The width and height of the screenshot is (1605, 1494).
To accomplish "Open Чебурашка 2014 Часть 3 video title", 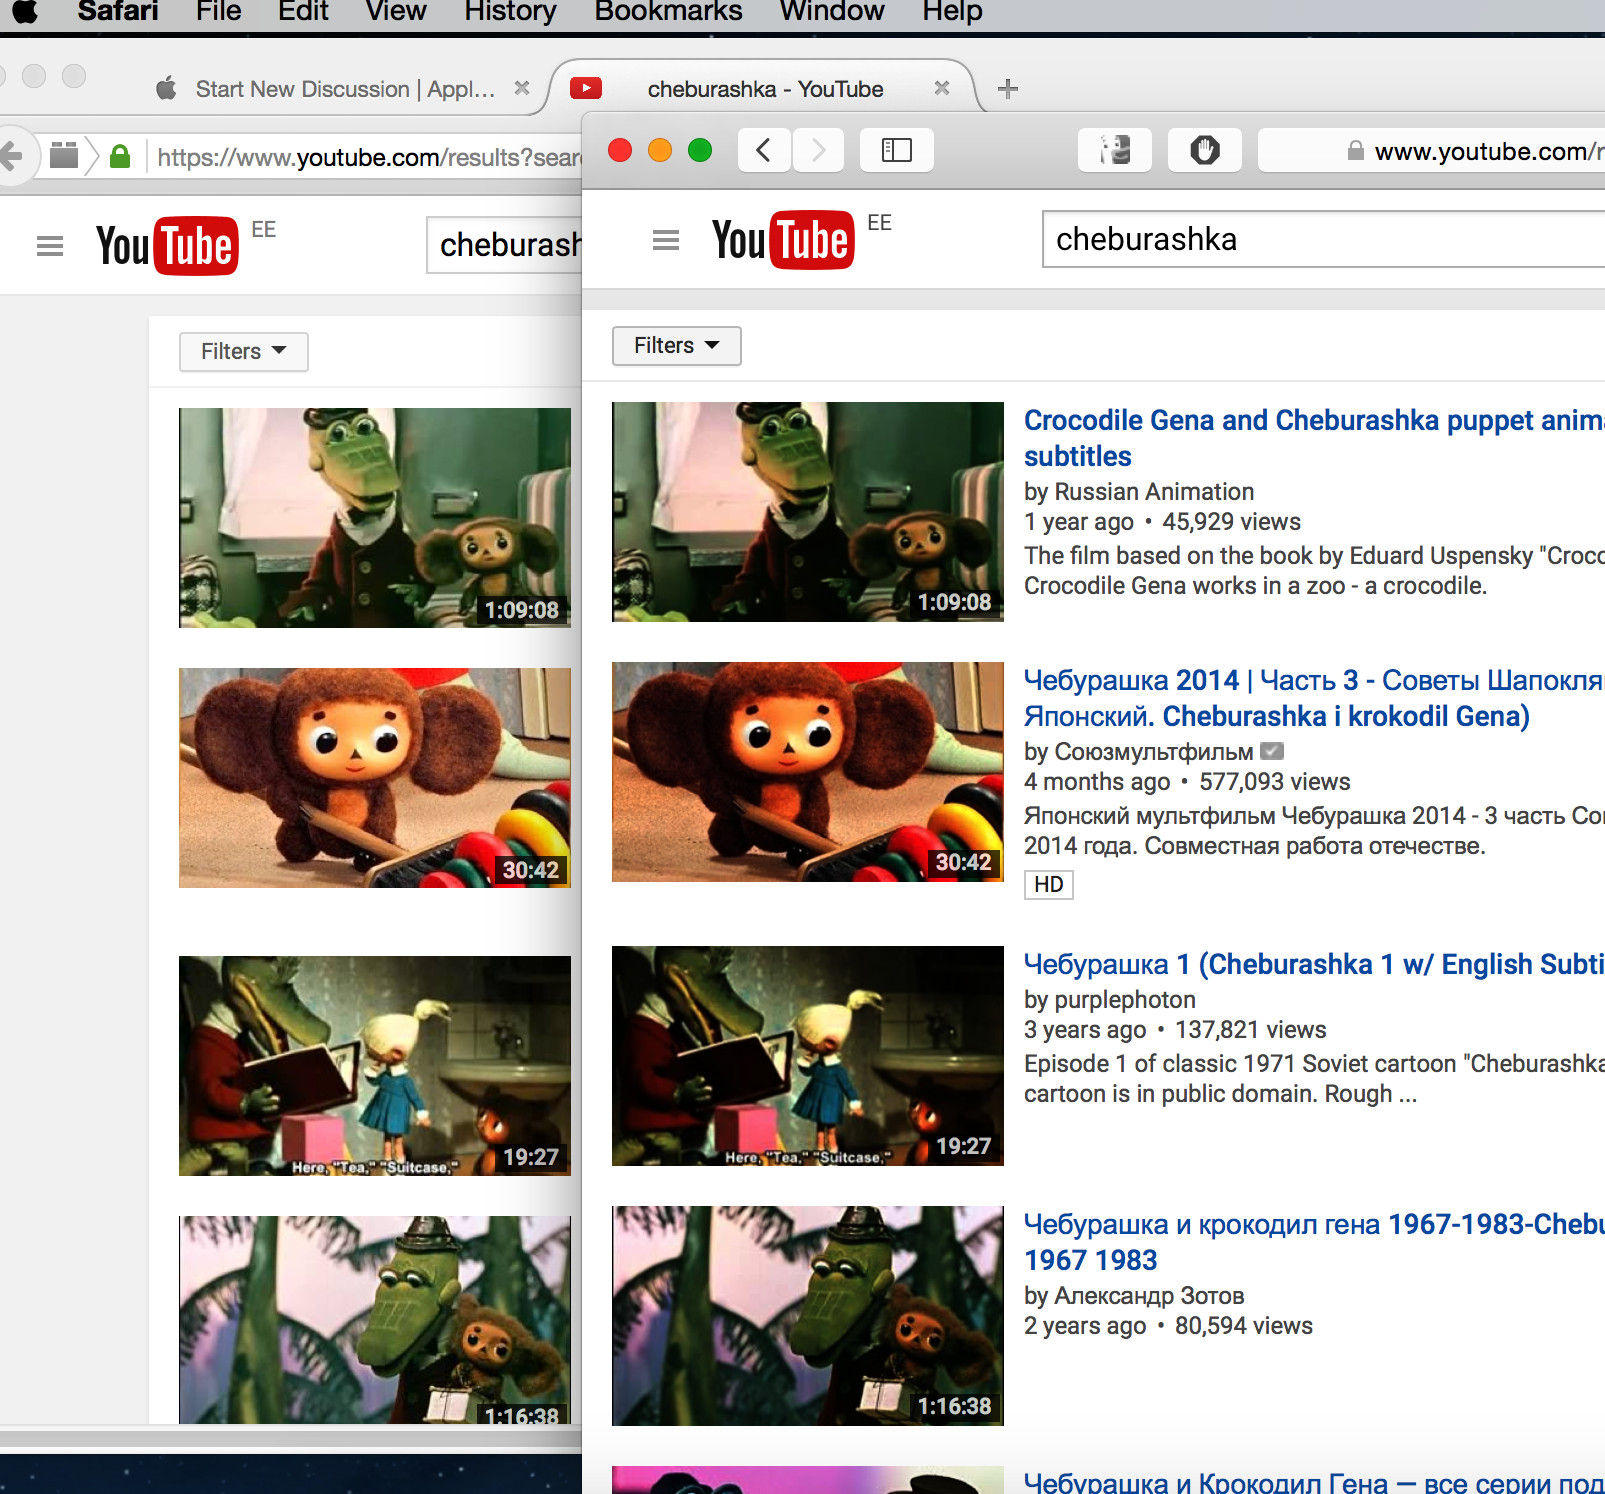I will point(1314,698).
